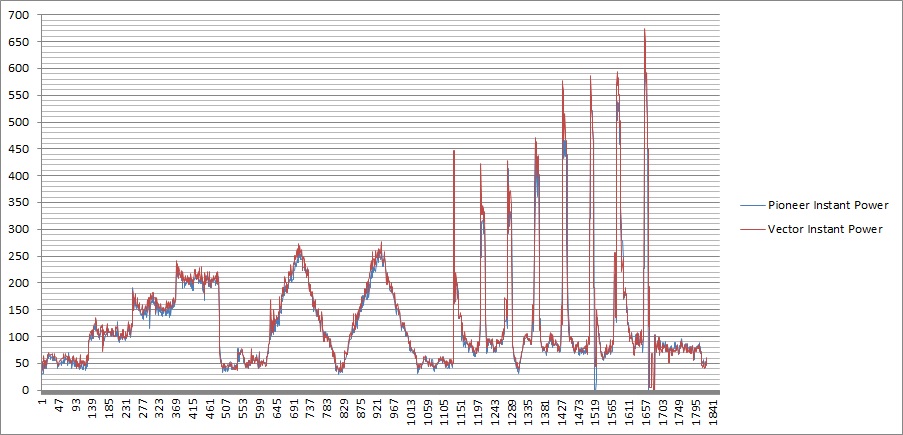Click the 323 x-axis label
Screen dimensions: 903x435
click(160, 409)
